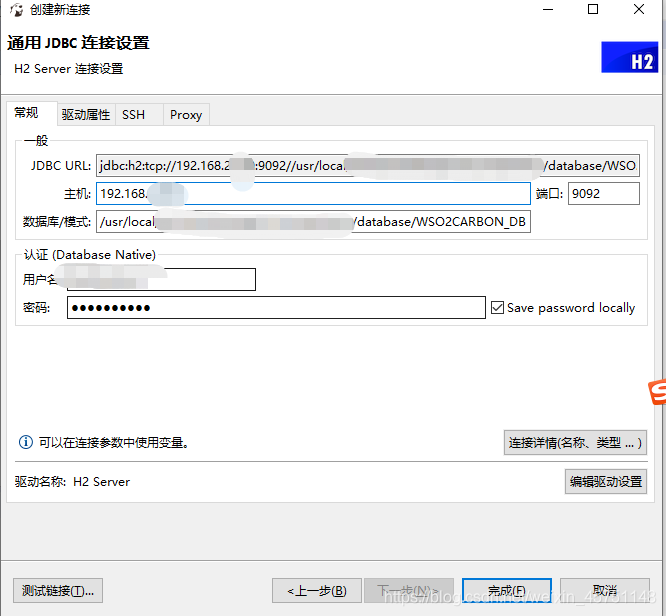Click the JDBC URL field
This screenshot has height=616, width=666.
click(x=367, y=165)
